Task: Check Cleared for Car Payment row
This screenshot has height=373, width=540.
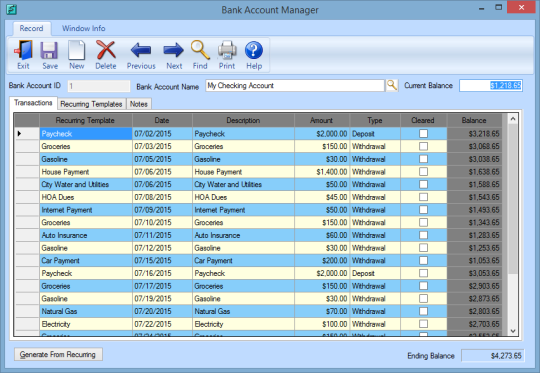Action: click(x=423, y=261)
